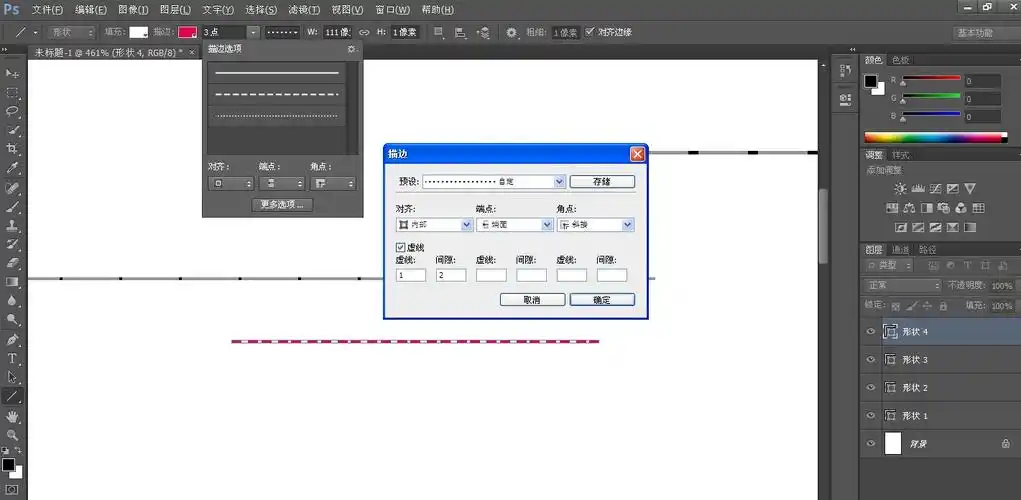Select the Move tool in the toolbox
This screenshot has width=1021, height=500.
coord(13,74)
